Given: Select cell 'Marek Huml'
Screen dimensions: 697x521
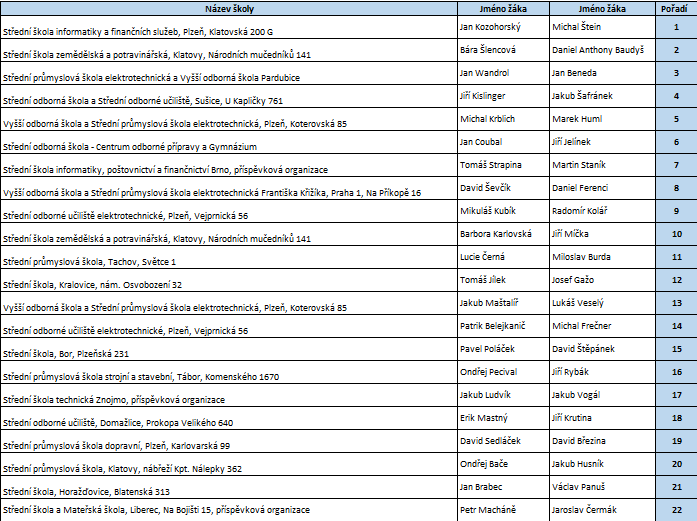Looking at the screenshot, I should [x=602, y=119].
